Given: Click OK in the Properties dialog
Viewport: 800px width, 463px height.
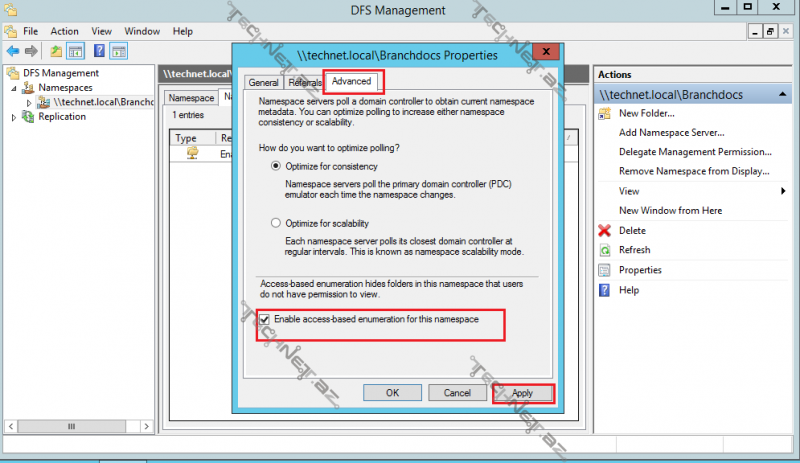Looking at the screenshot, I should coord(392,393).
